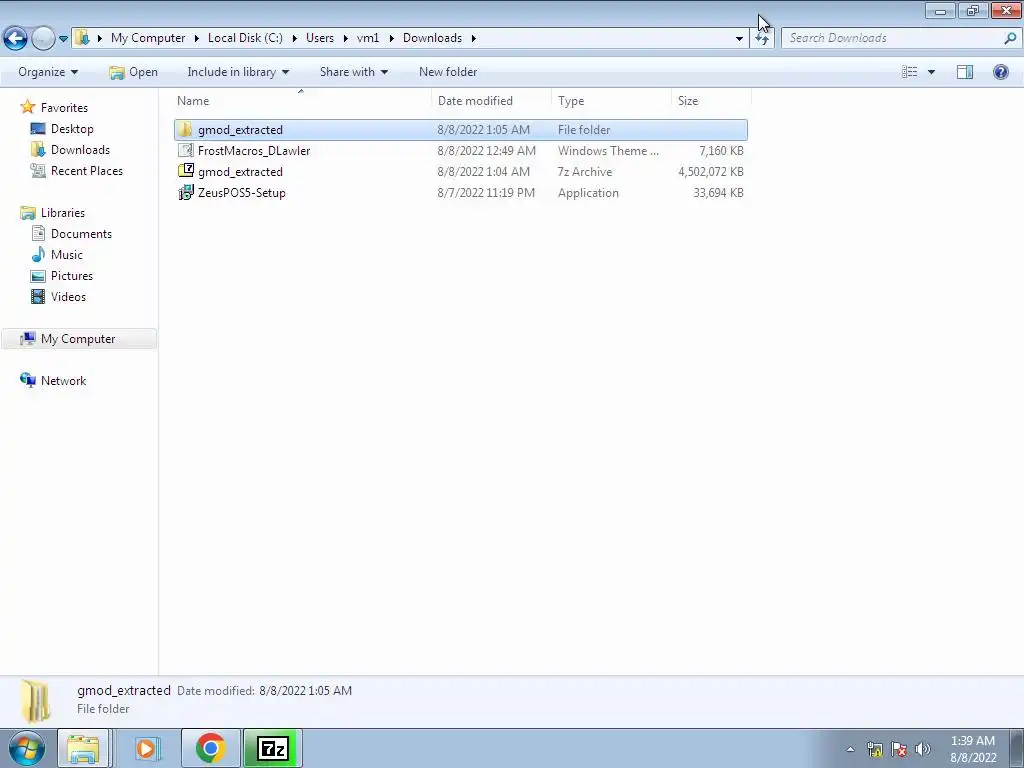The width and height of the screenshot is (1024, 768).
Task: Open the Include in library menu
Action: click(238, 72)
